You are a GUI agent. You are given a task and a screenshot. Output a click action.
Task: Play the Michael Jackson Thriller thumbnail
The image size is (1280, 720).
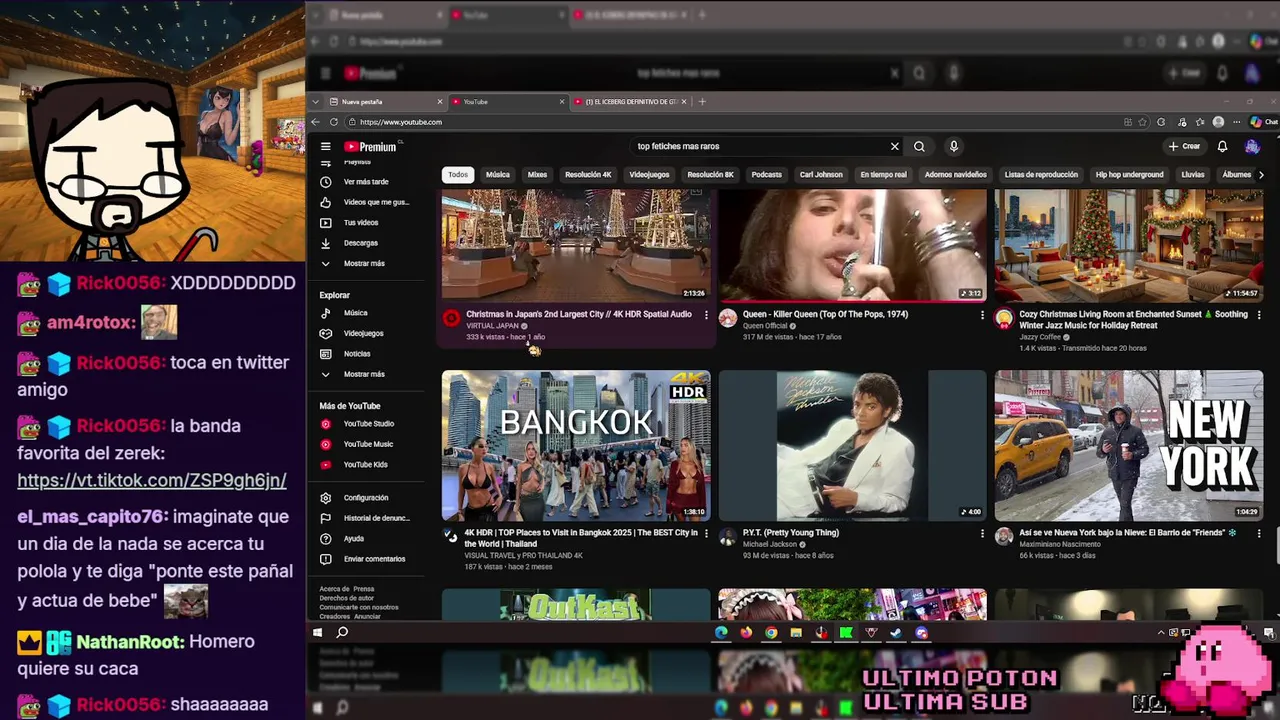852,446
